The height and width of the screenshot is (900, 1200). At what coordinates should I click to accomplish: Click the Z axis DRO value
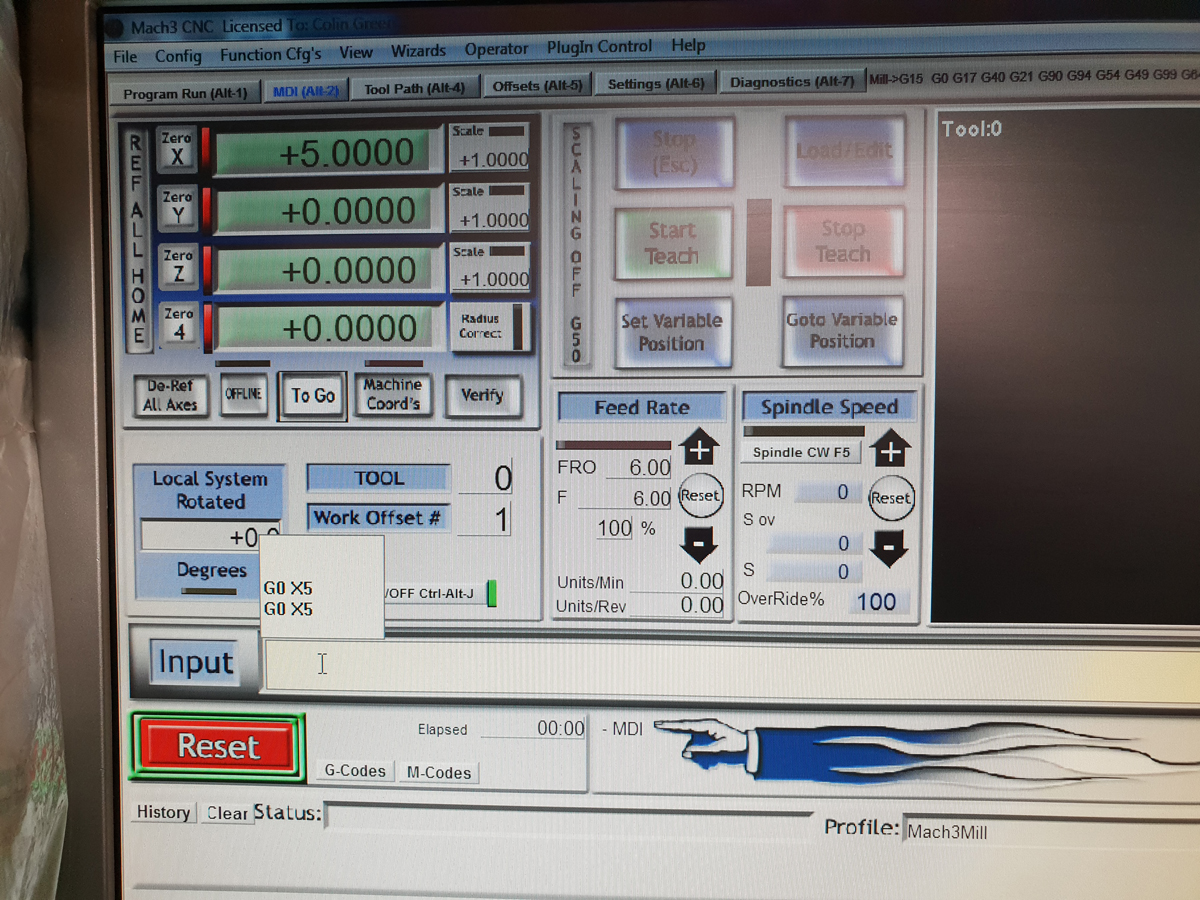click(326, 270)
